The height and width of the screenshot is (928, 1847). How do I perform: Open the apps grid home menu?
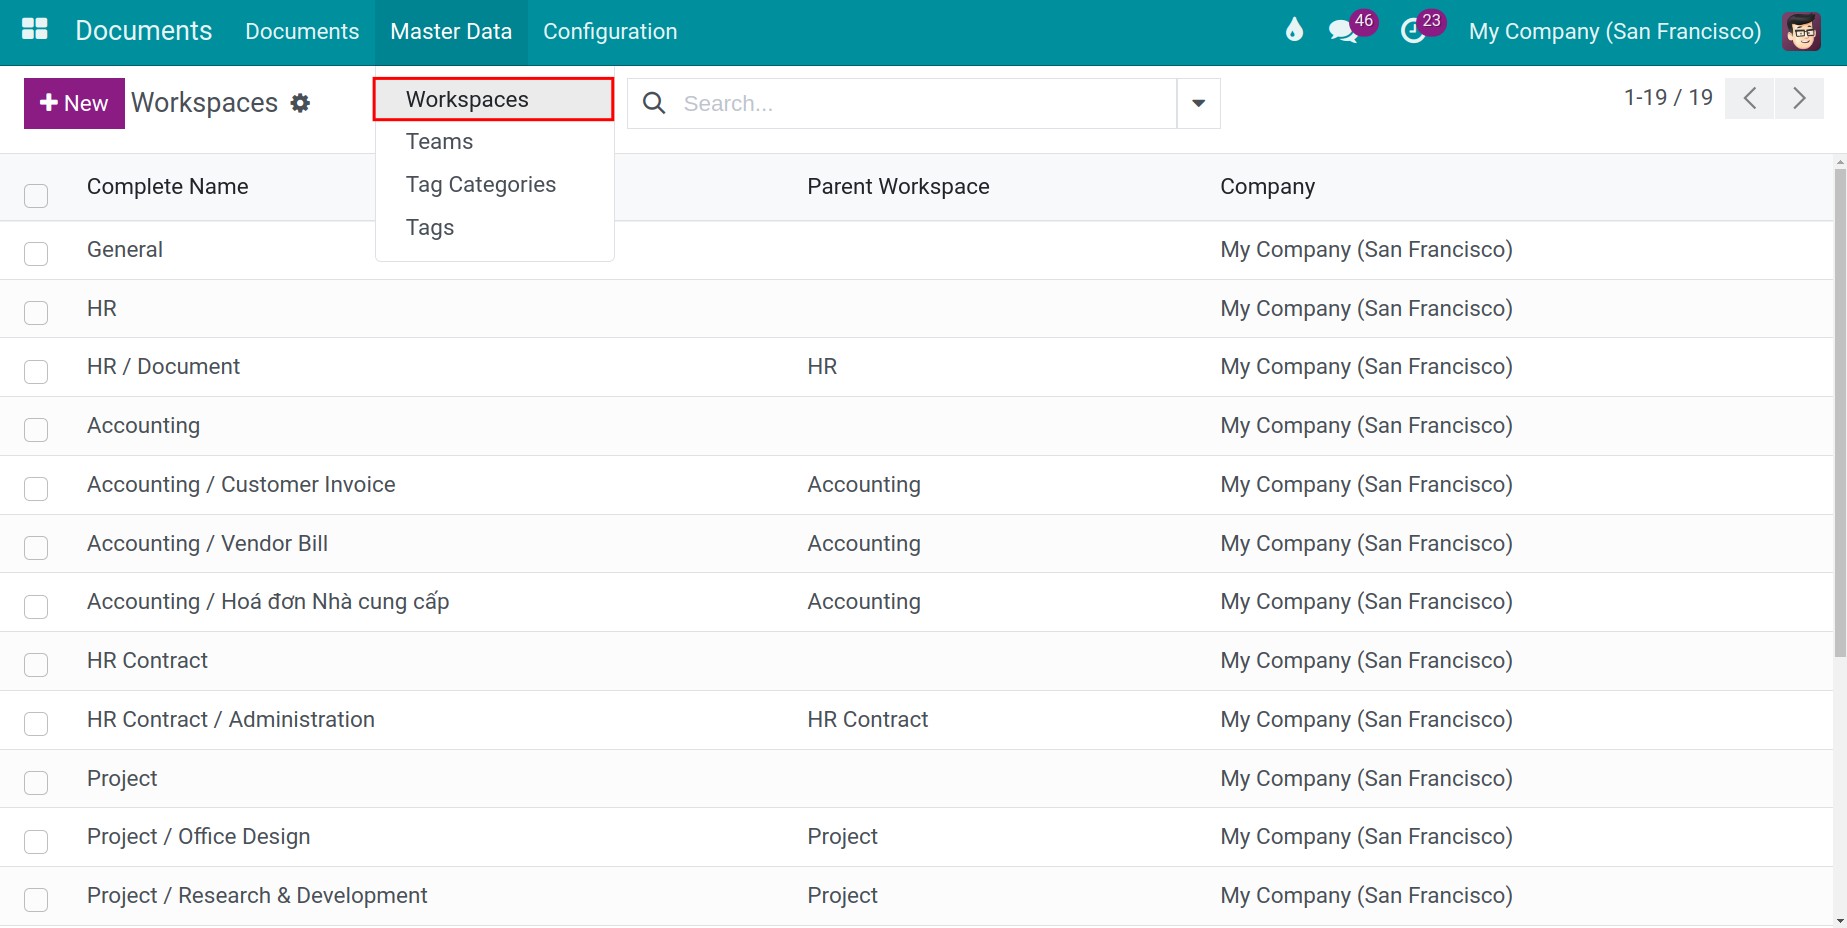click(35, 30)
